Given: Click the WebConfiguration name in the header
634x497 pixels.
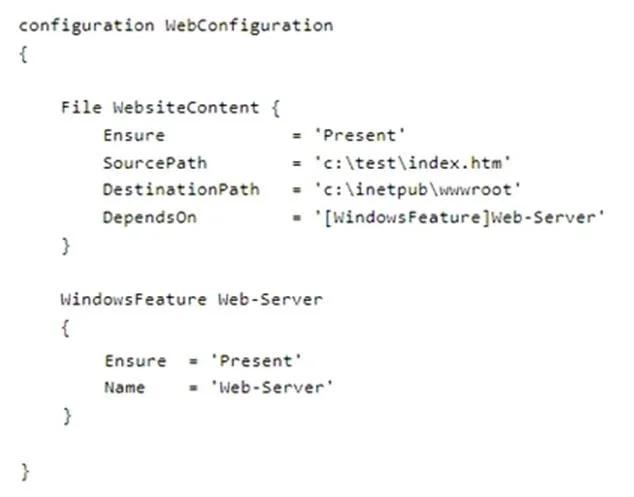Looking at the screenshot, I should pyautogui.click(x=249, y=26).
